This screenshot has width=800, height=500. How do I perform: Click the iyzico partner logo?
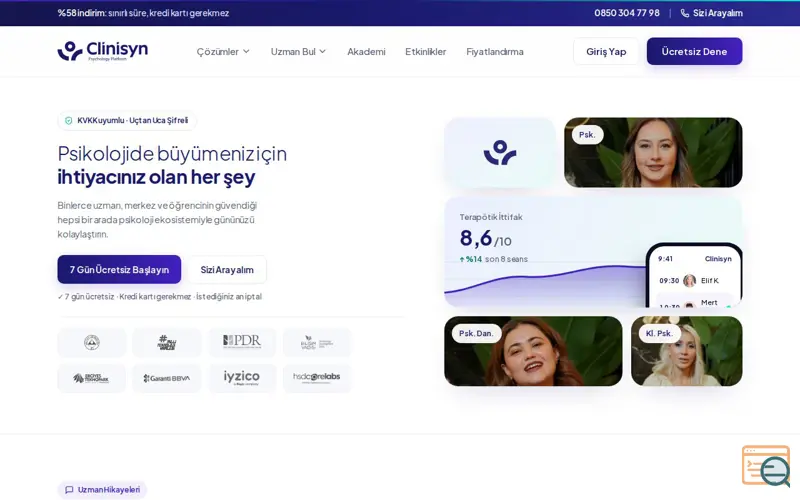(242, 378)
